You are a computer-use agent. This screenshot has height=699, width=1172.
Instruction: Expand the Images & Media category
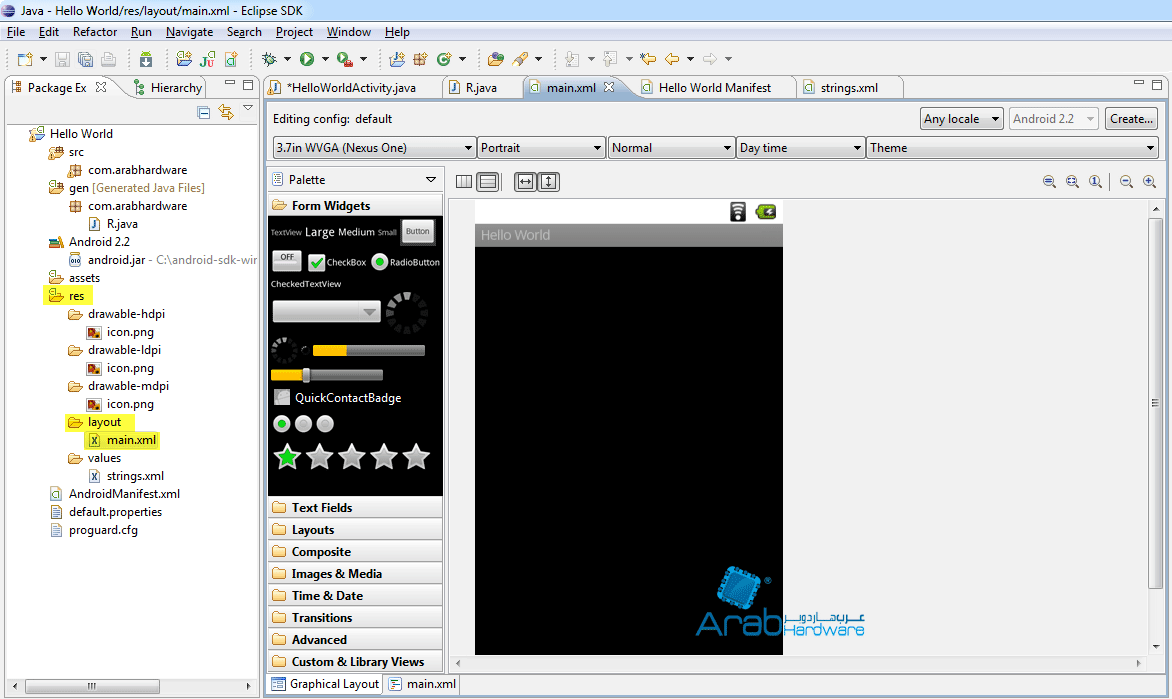pyautogui.click(x=355, y=573)
